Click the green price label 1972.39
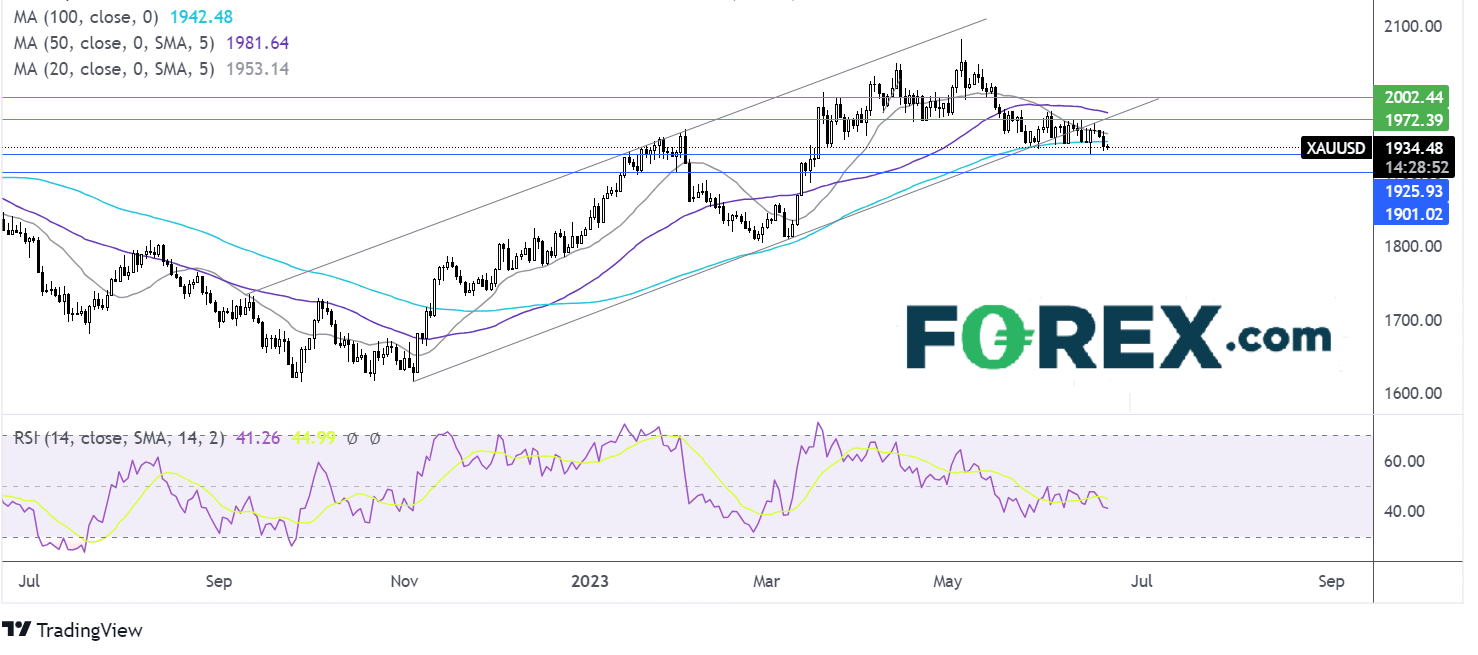 click(1414, 120)
